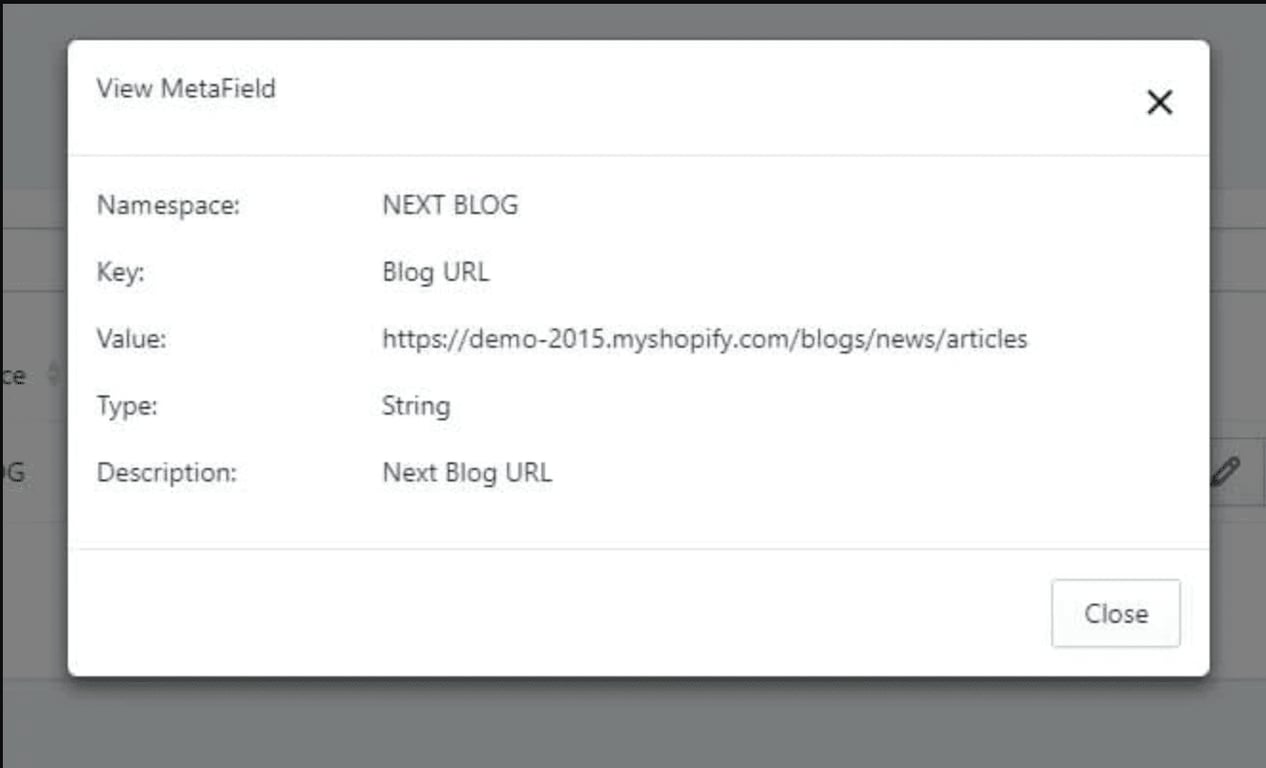
Task: Click the Description field label
Action: pyautogui.click(x=167, y=472)
